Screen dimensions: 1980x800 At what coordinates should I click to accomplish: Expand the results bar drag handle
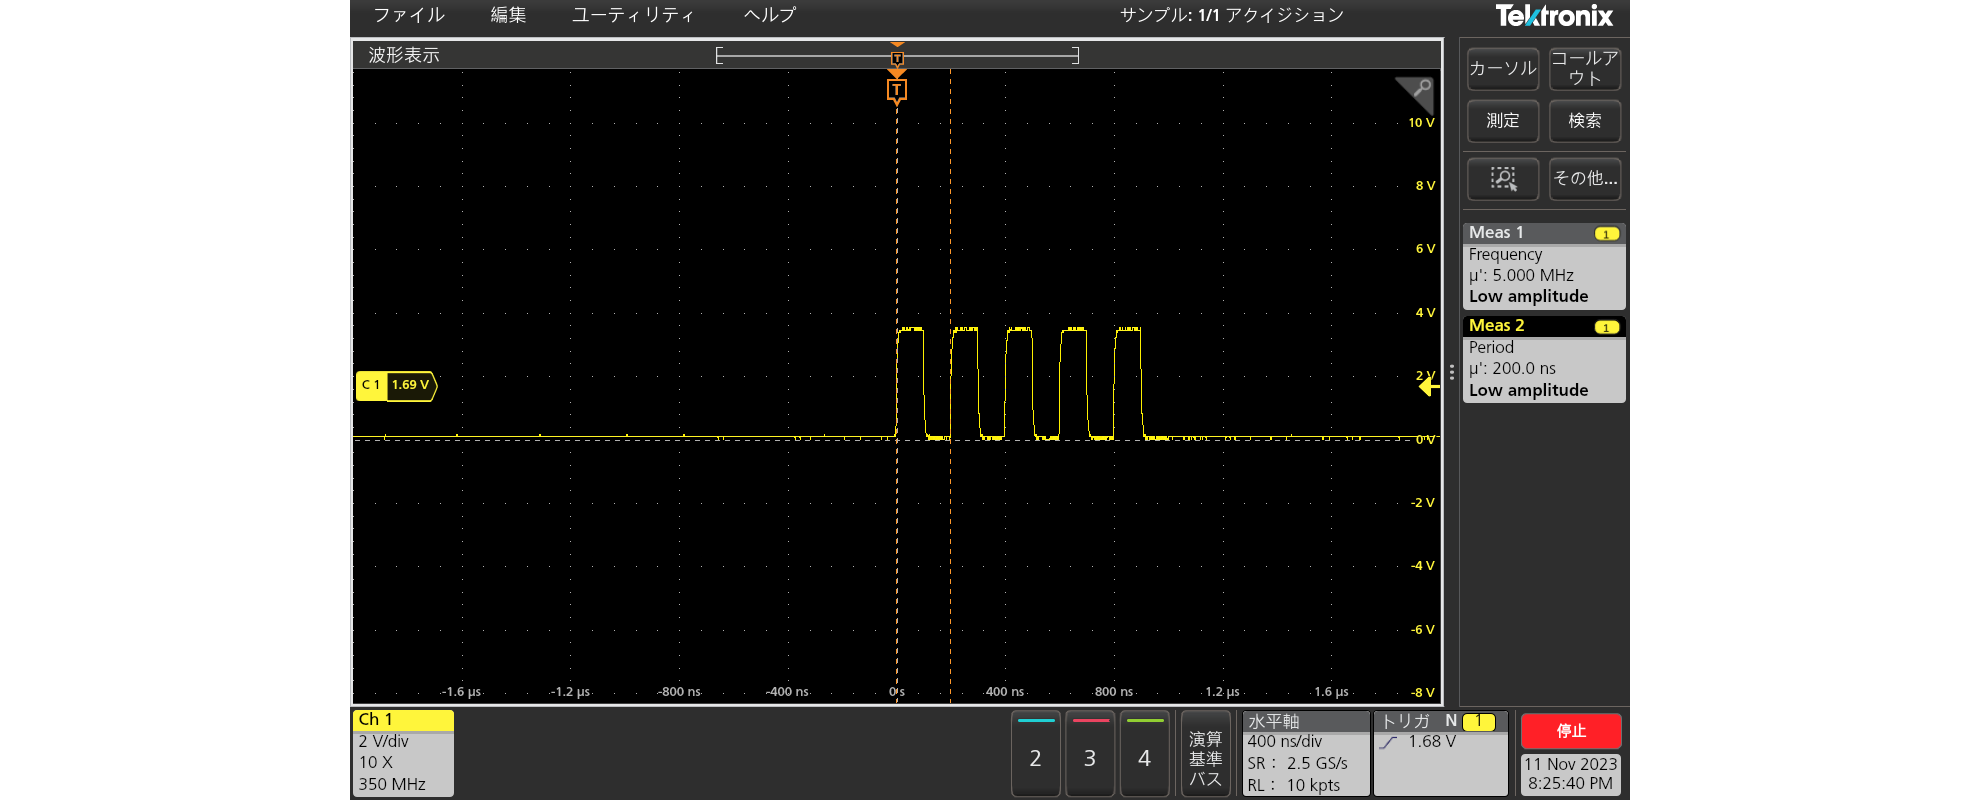(x=1451, y=372)
